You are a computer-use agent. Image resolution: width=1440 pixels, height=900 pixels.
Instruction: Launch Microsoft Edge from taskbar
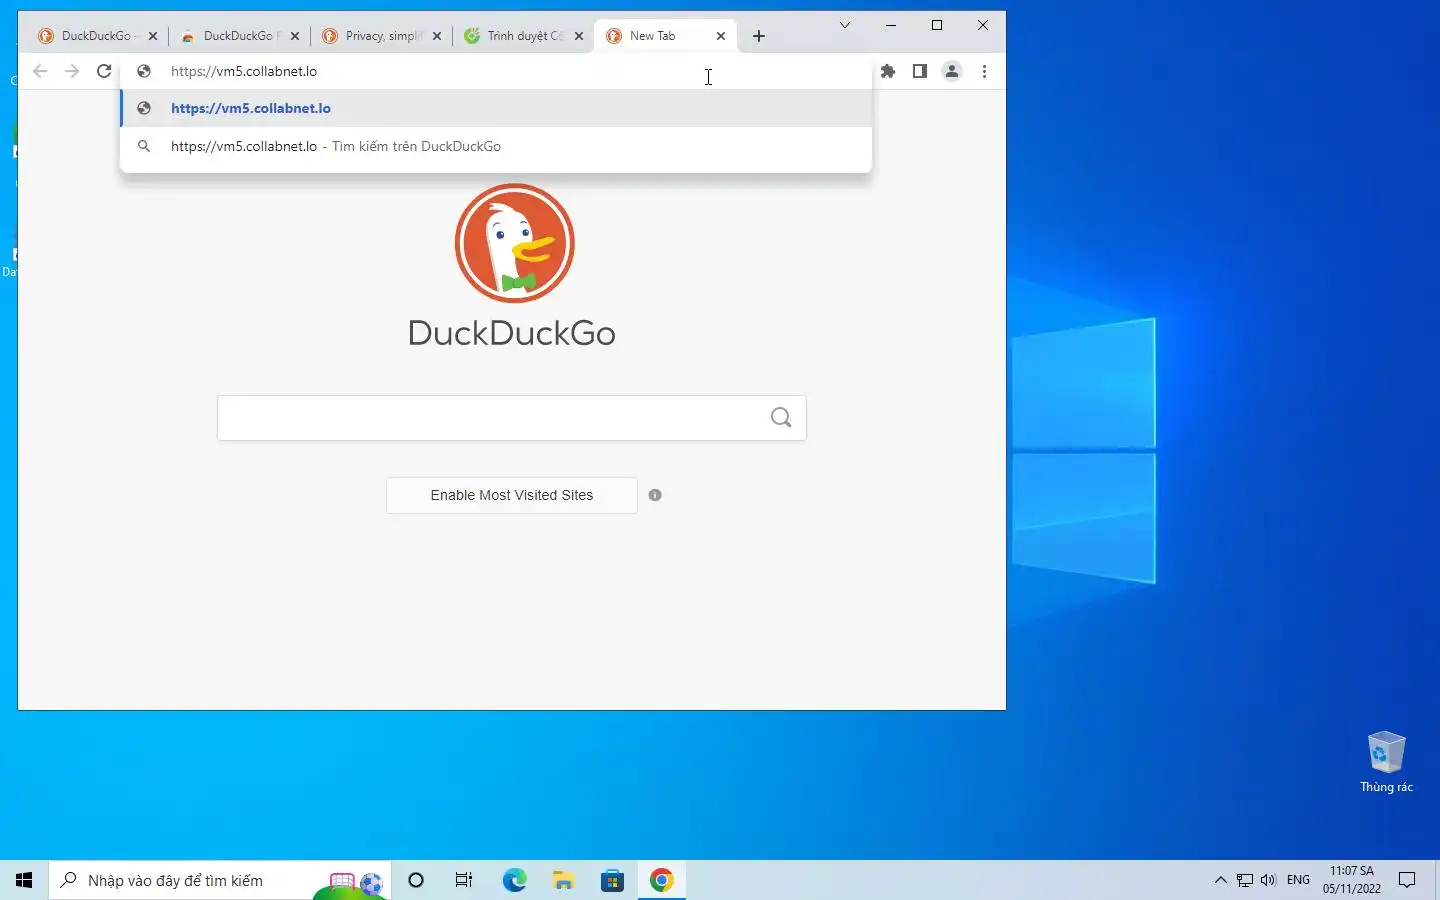[x=514, y=880]
